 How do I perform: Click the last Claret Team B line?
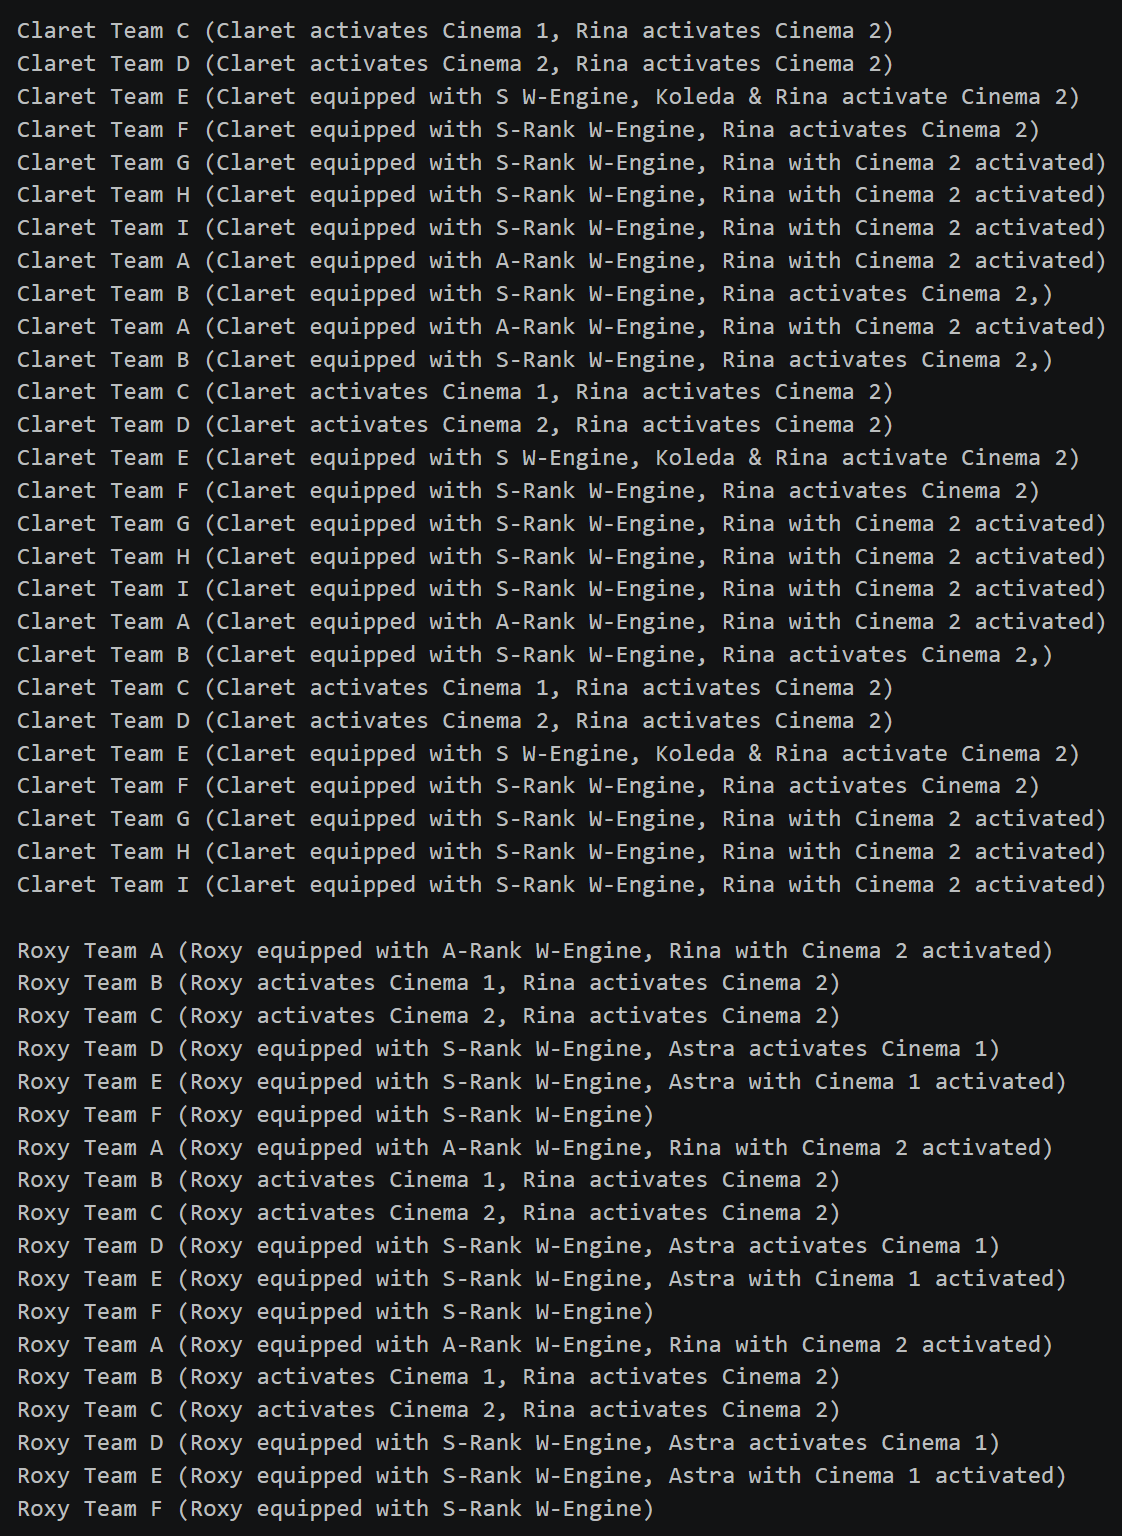(535, 655)
